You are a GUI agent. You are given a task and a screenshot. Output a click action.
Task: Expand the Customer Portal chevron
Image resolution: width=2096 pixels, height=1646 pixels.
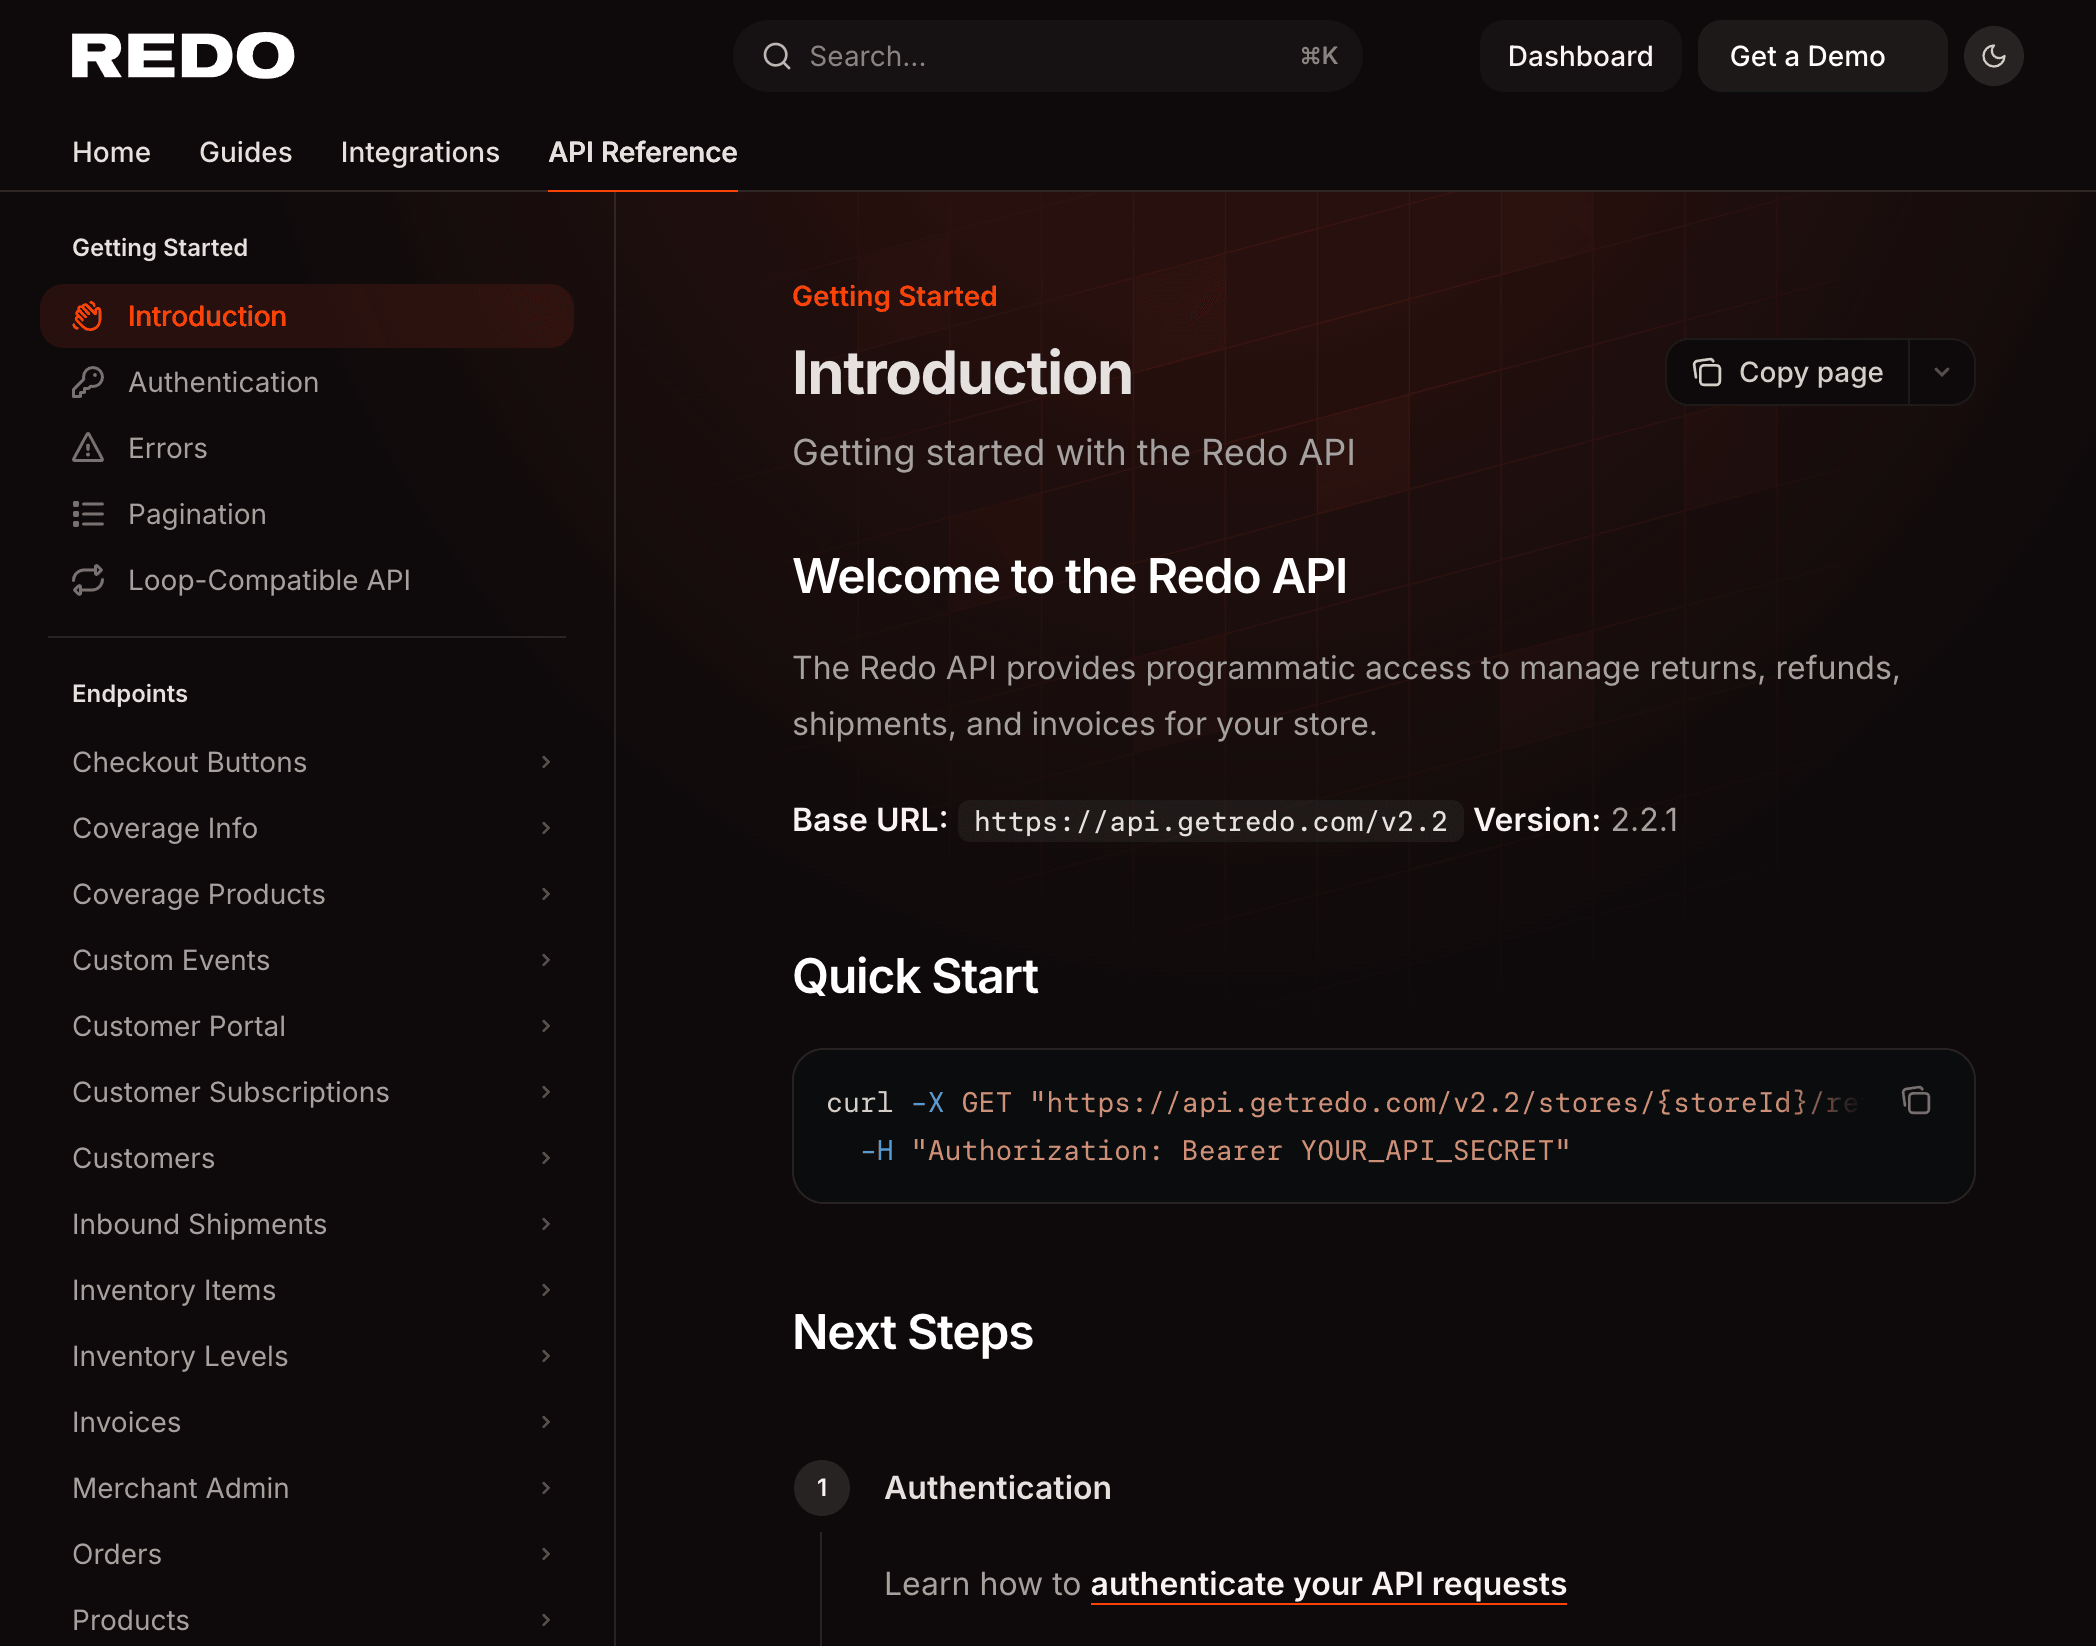546,1026
